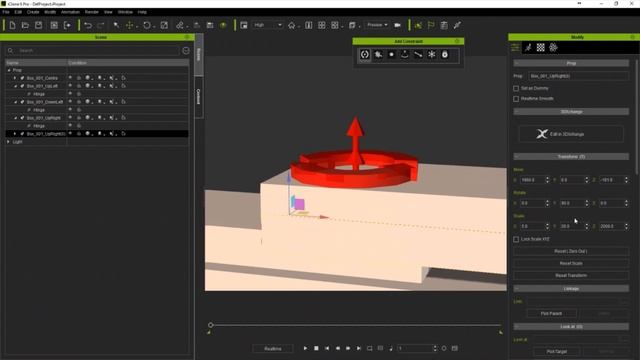Open the High quality dropdown
640x360 pixels.
click(x=267, y=25)
